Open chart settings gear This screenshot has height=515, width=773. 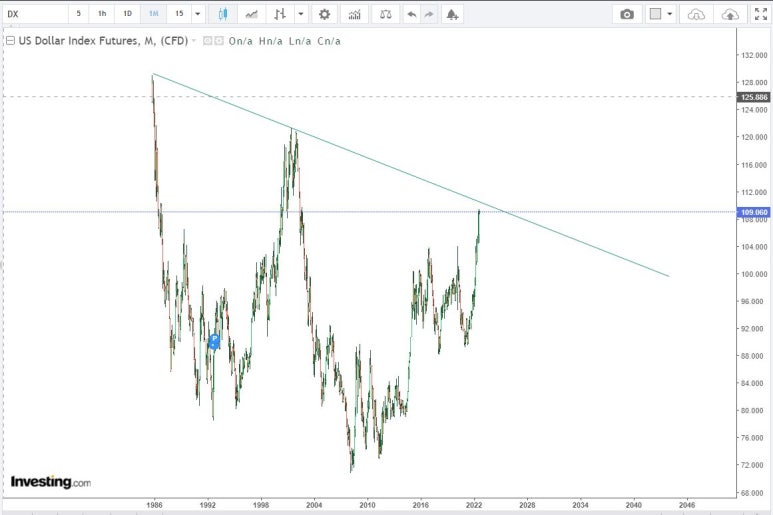pos(324,14)
